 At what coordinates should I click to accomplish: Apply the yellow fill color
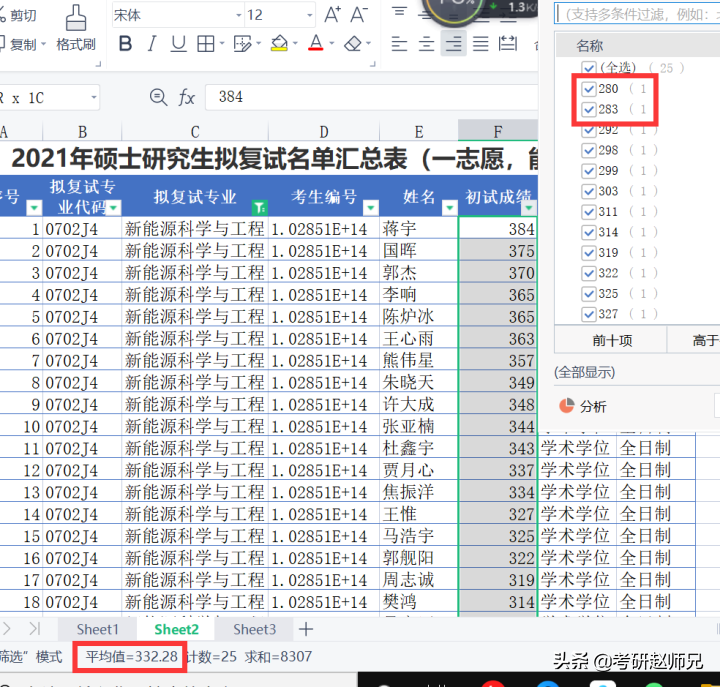pos(279,44)
